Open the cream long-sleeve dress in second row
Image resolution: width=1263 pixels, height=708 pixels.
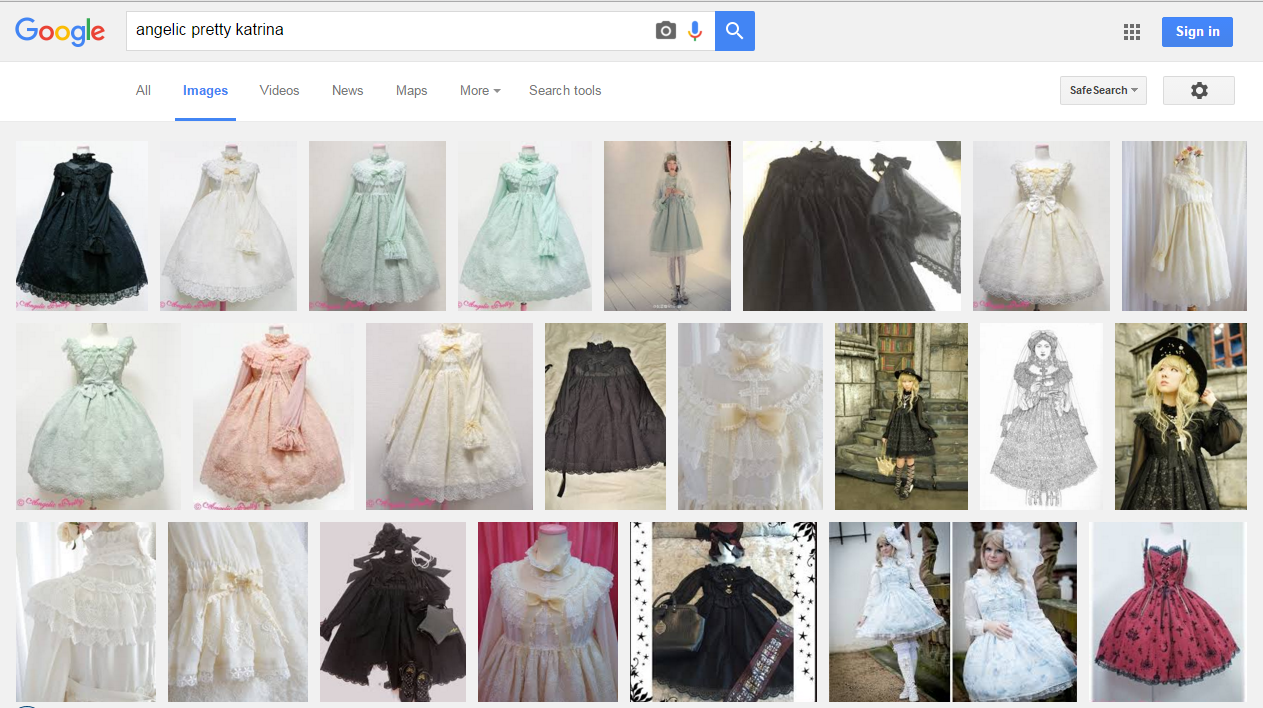click(449, 416)
